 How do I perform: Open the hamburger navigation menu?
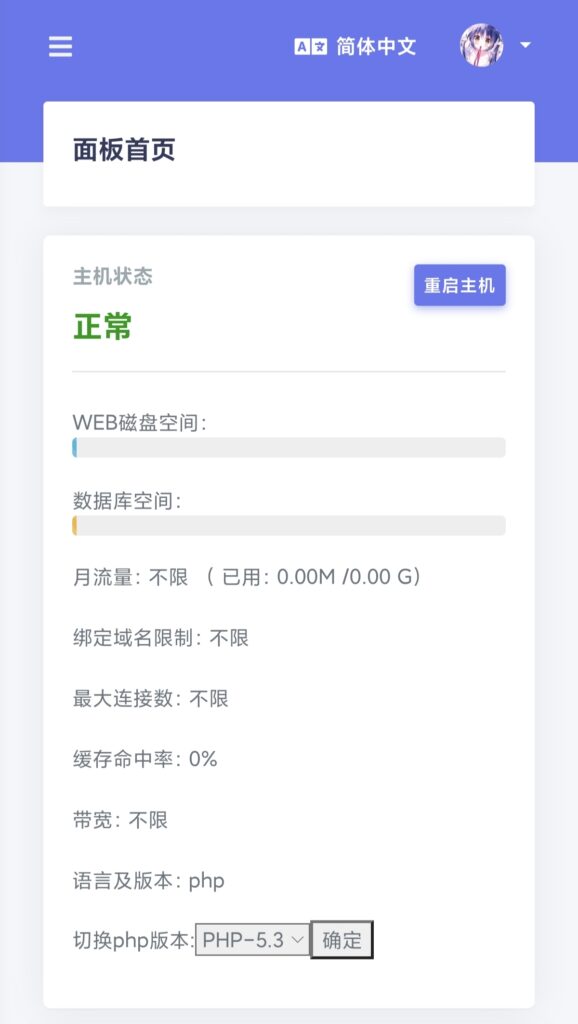59,44
